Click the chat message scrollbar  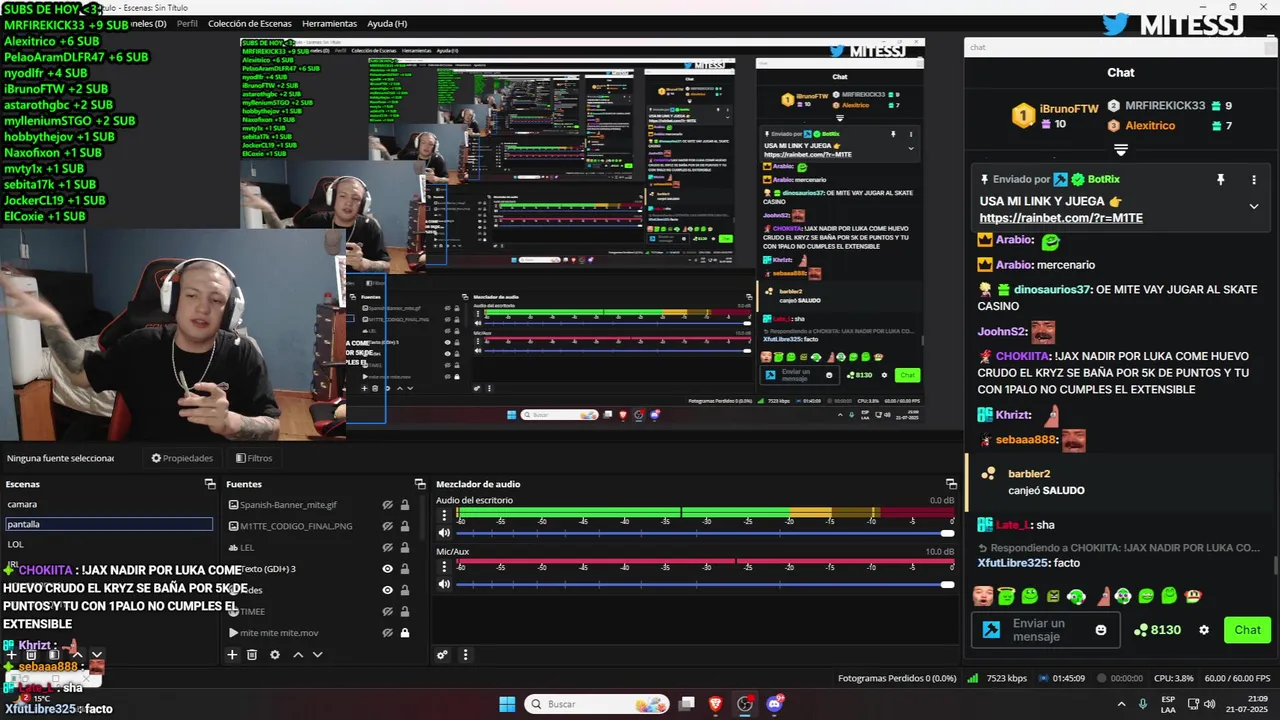click(x=1274, y=567)
